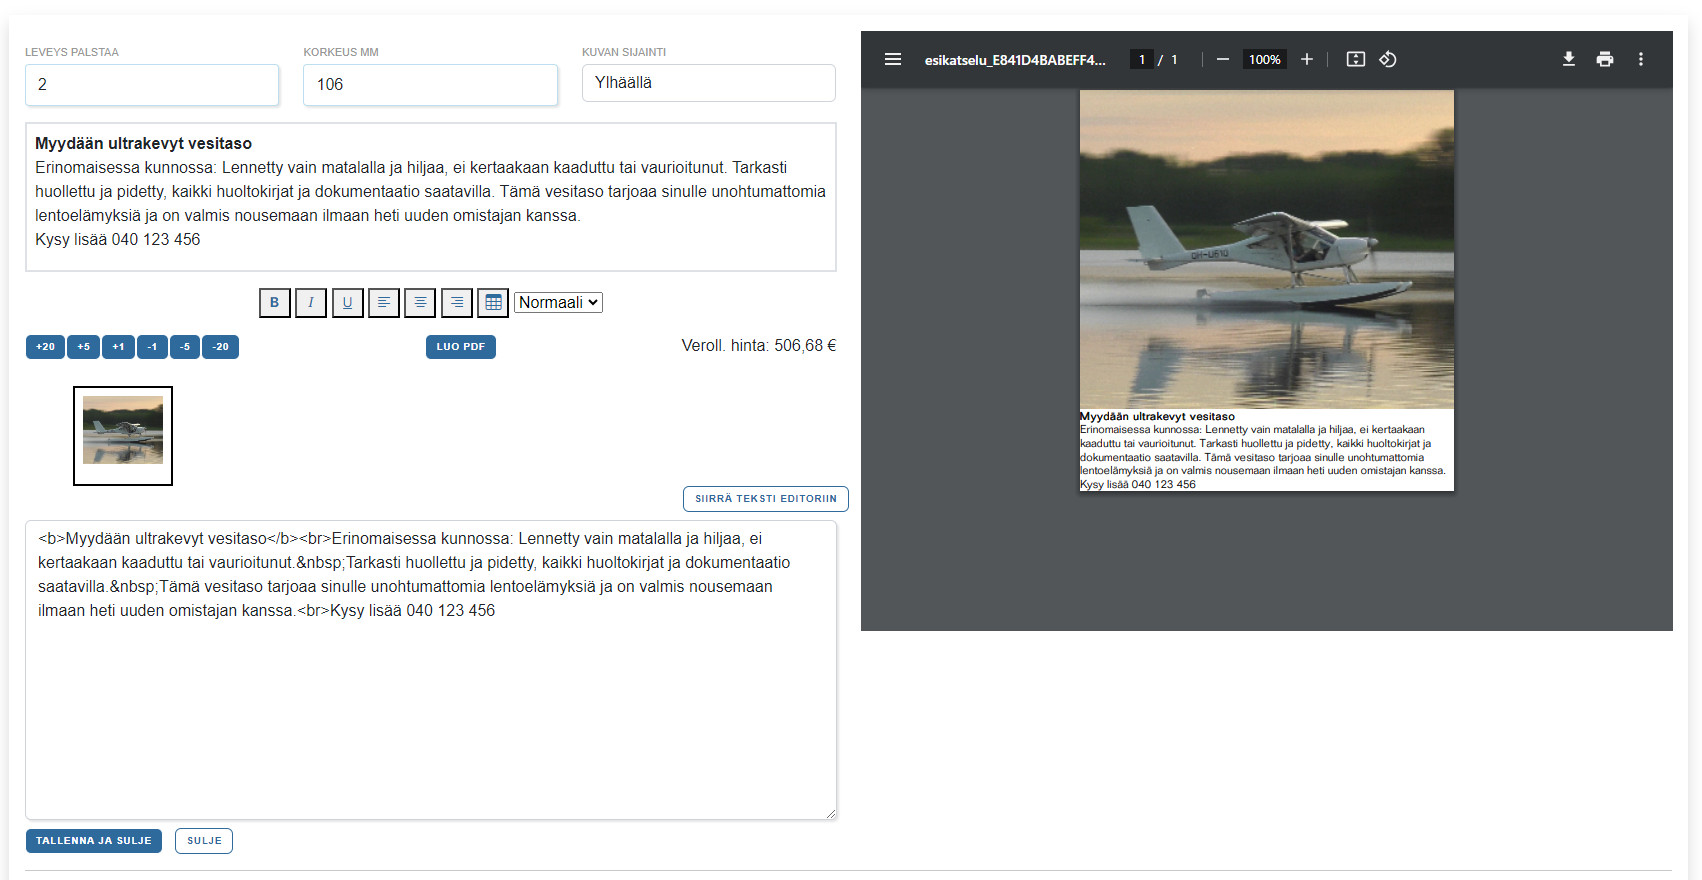Viewport: 1702px width, 880px height.
Task: Click the Veroll. hinta: 506,68 € text
Action: [758, 346]
